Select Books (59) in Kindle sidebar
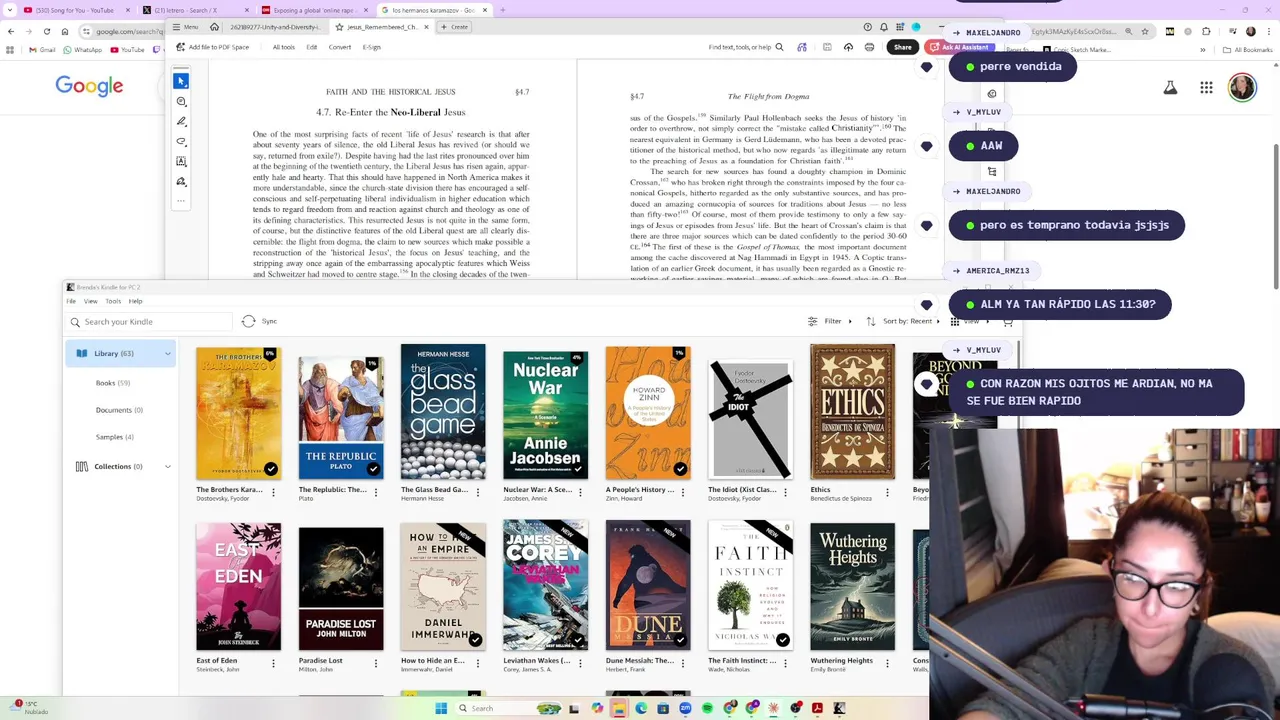The width and height of the screenshot is (1280, 720). click(x=113, y=383)
